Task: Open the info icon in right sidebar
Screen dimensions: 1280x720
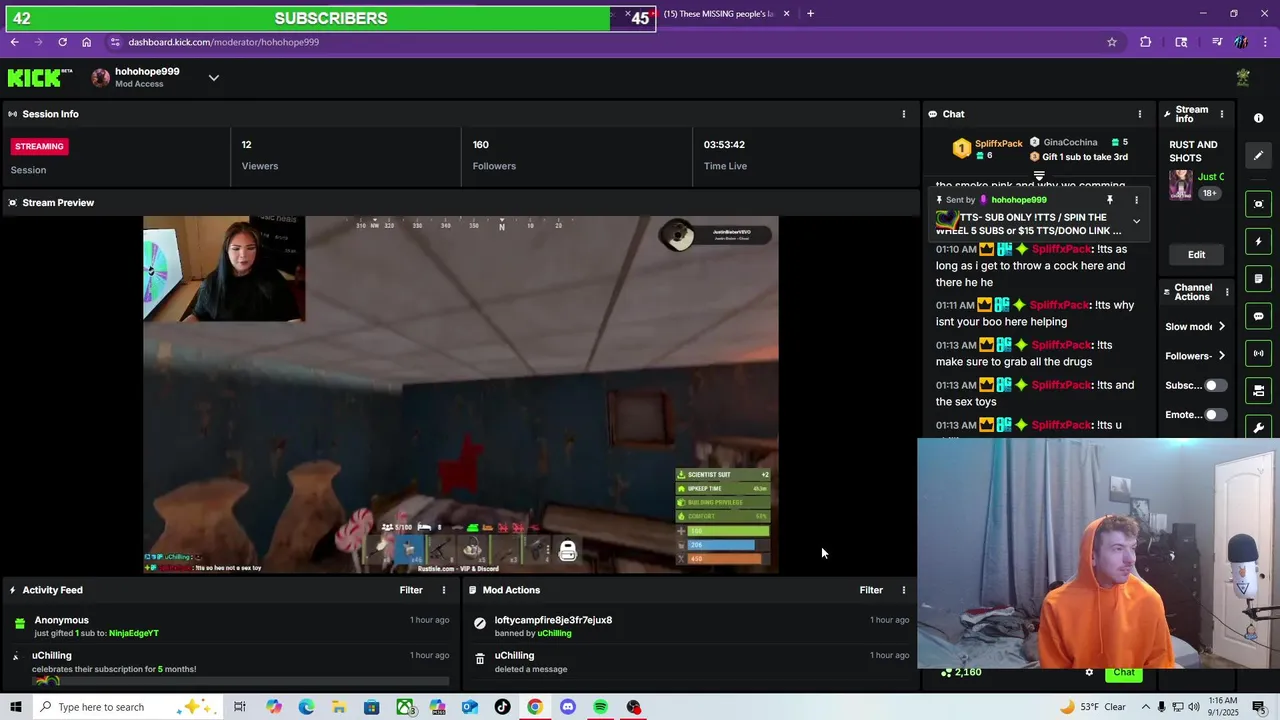Action: (x=1258, y=118)
